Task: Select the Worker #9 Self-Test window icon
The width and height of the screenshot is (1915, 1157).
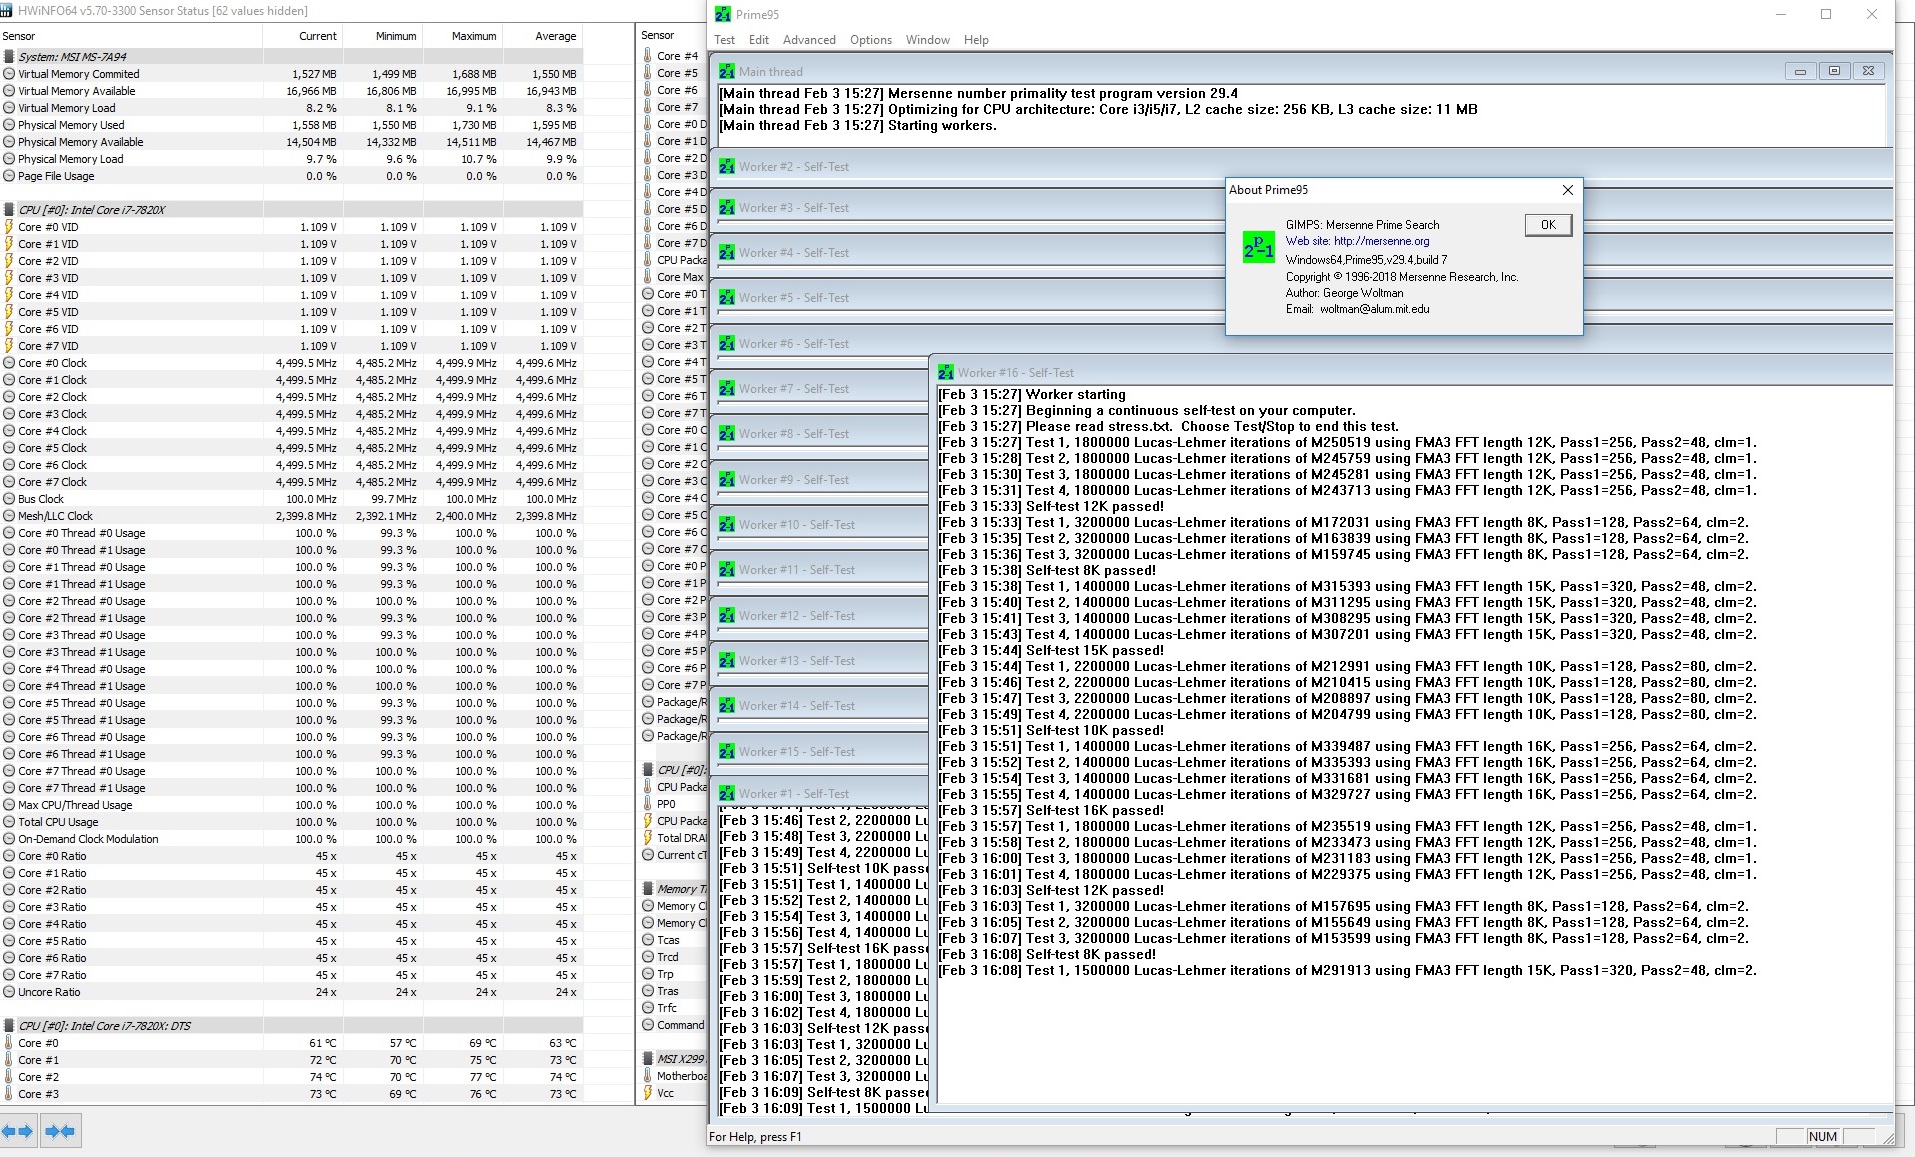Action: [727, 480]
